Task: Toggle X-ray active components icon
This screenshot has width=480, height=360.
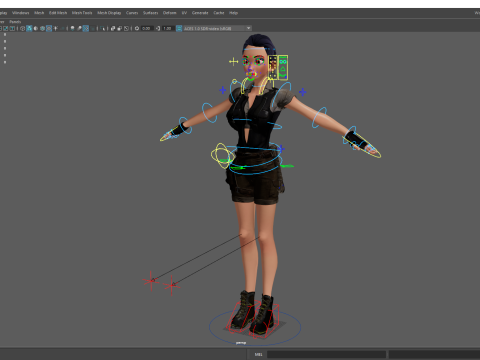Action: [120, 28]
